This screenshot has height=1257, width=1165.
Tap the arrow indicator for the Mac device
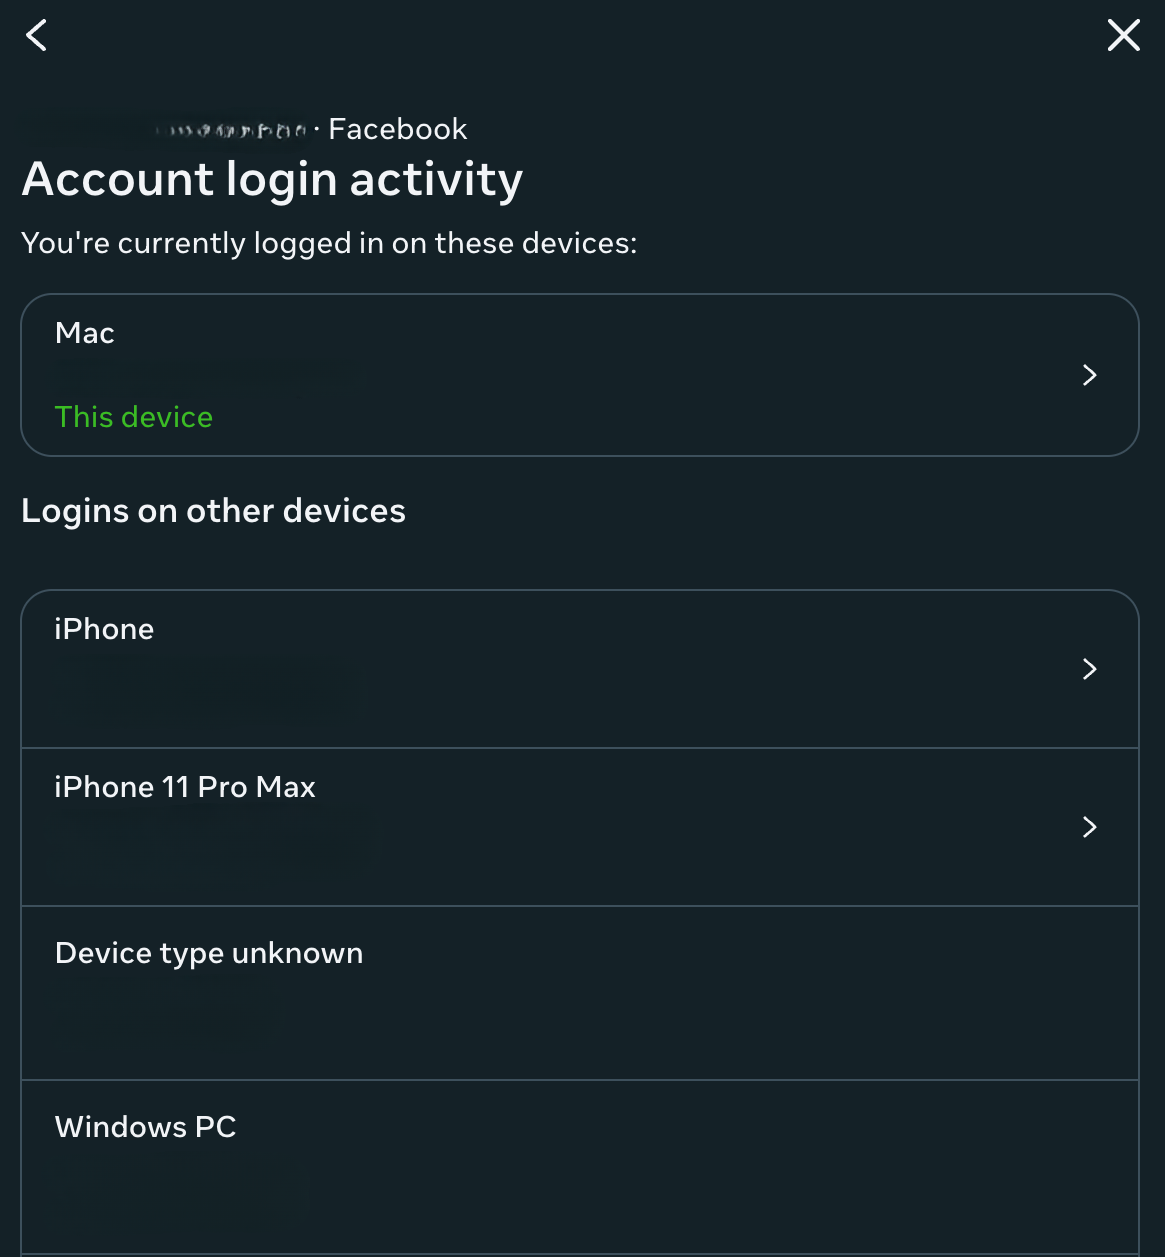click(1089, 375)
